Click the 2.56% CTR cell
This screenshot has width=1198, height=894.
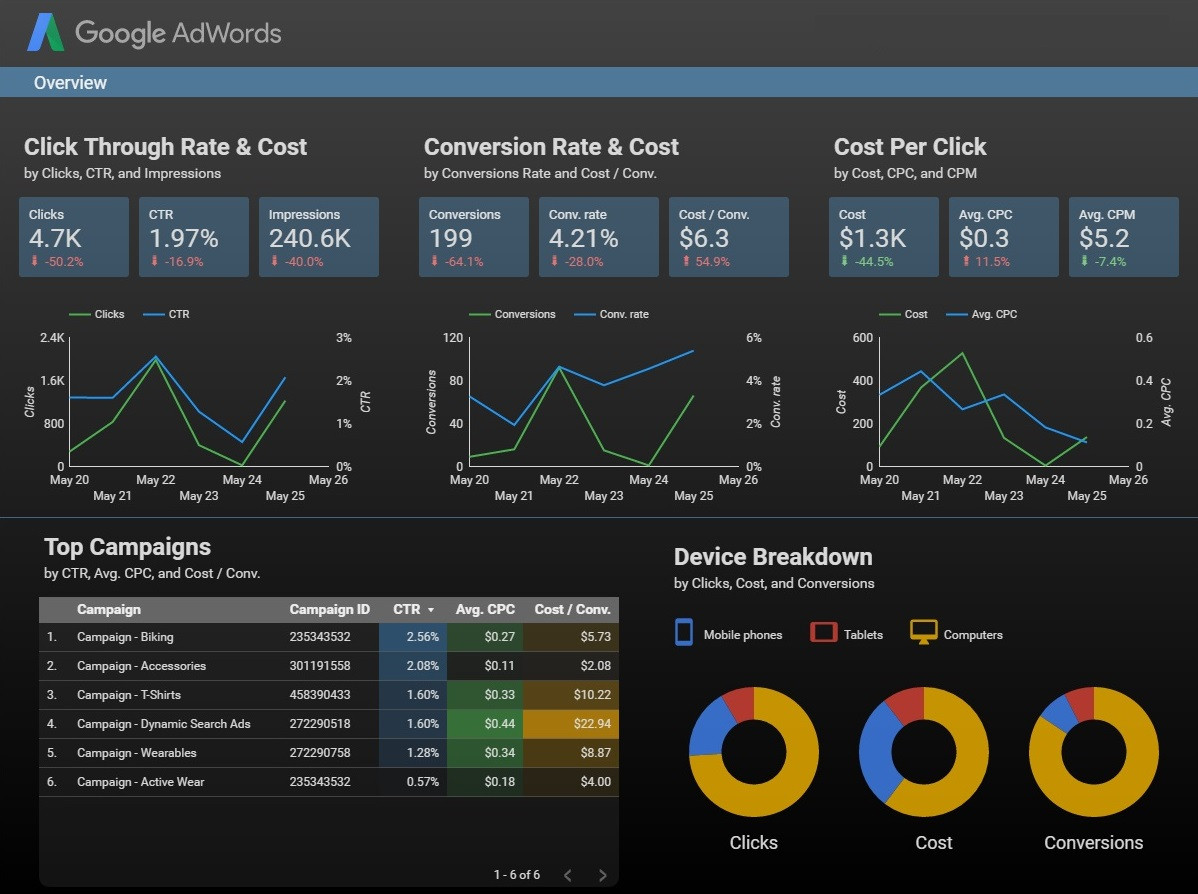(413, 636)
